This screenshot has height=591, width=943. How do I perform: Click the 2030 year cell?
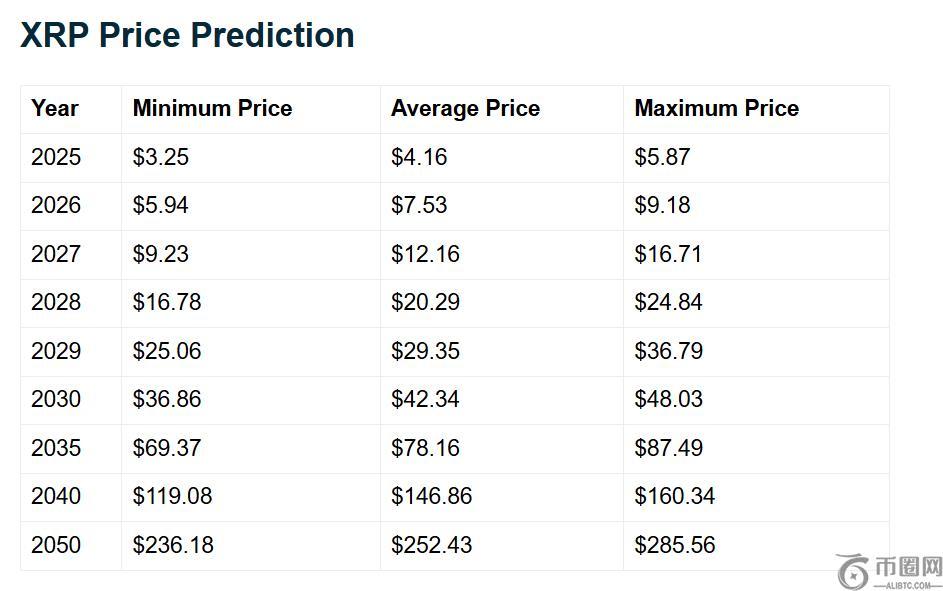click(x=56, y=399)
